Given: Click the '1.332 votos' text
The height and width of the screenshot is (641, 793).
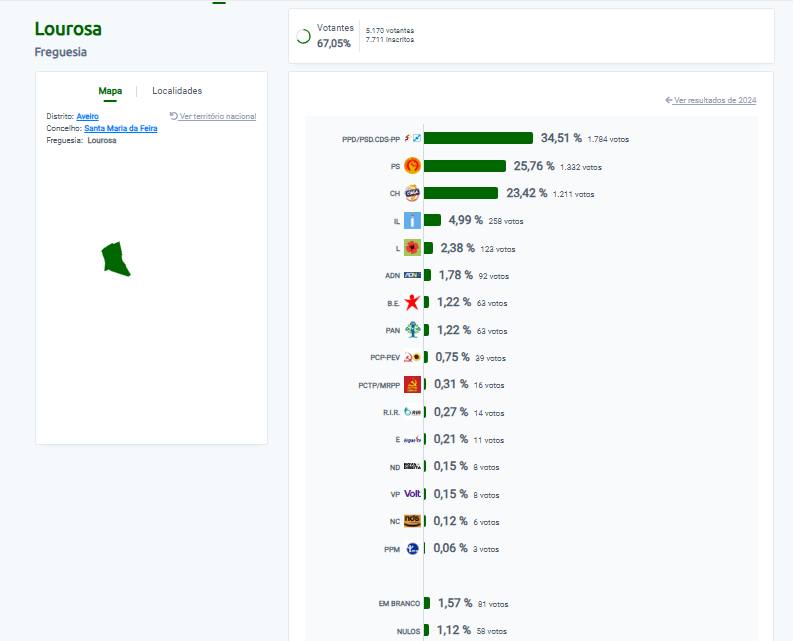Looking at the screenshot, I should (581, 167).
